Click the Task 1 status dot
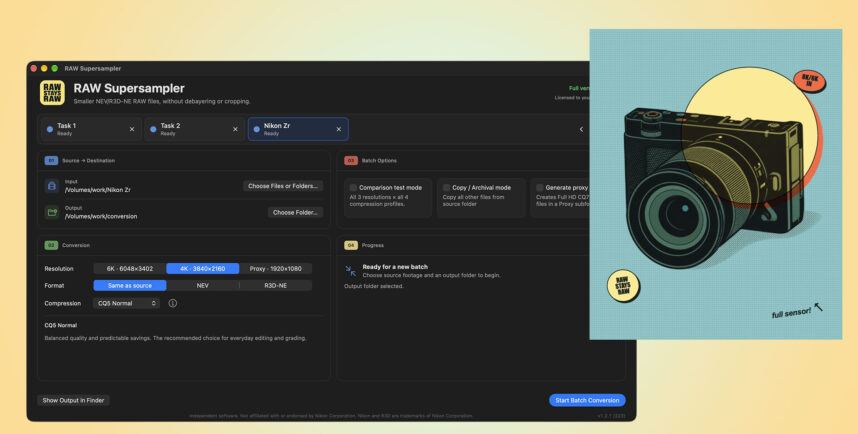 click(50, 129)
